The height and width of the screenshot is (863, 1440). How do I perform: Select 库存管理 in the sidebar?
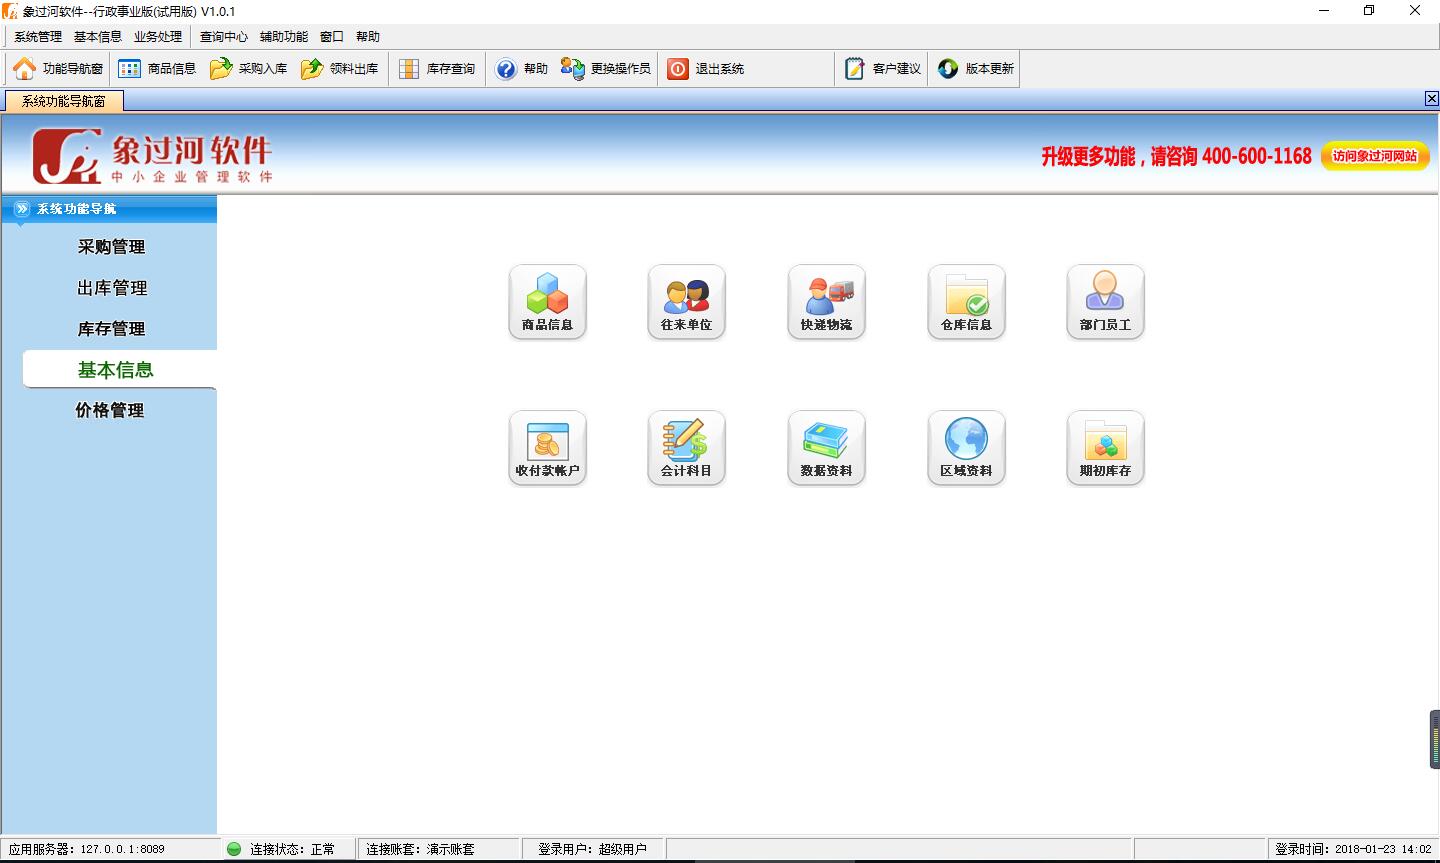coord(112,329)
